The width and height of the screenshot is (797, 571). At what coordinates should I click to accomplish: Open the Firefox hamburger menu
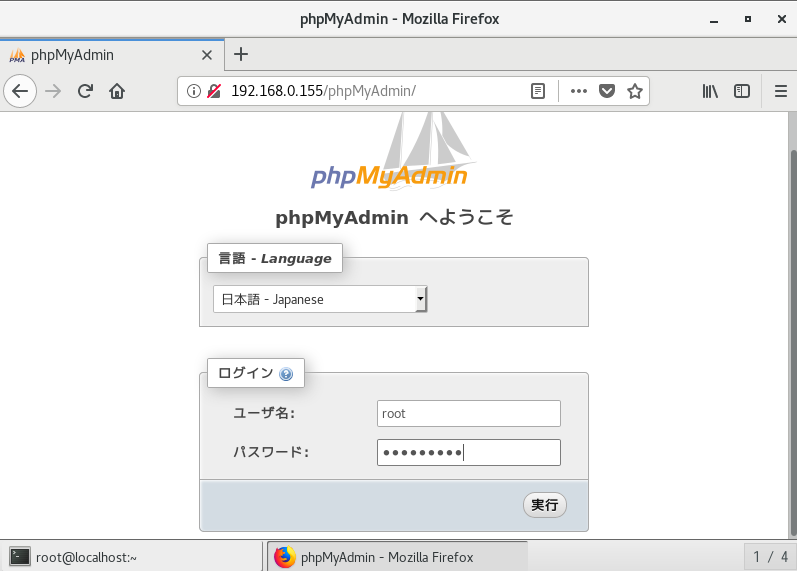coord(781,91)
